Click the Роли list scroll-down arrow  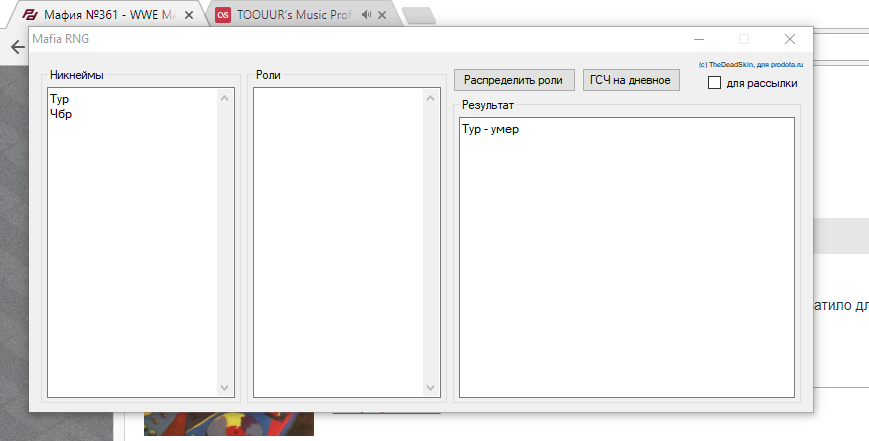(431, 388)
